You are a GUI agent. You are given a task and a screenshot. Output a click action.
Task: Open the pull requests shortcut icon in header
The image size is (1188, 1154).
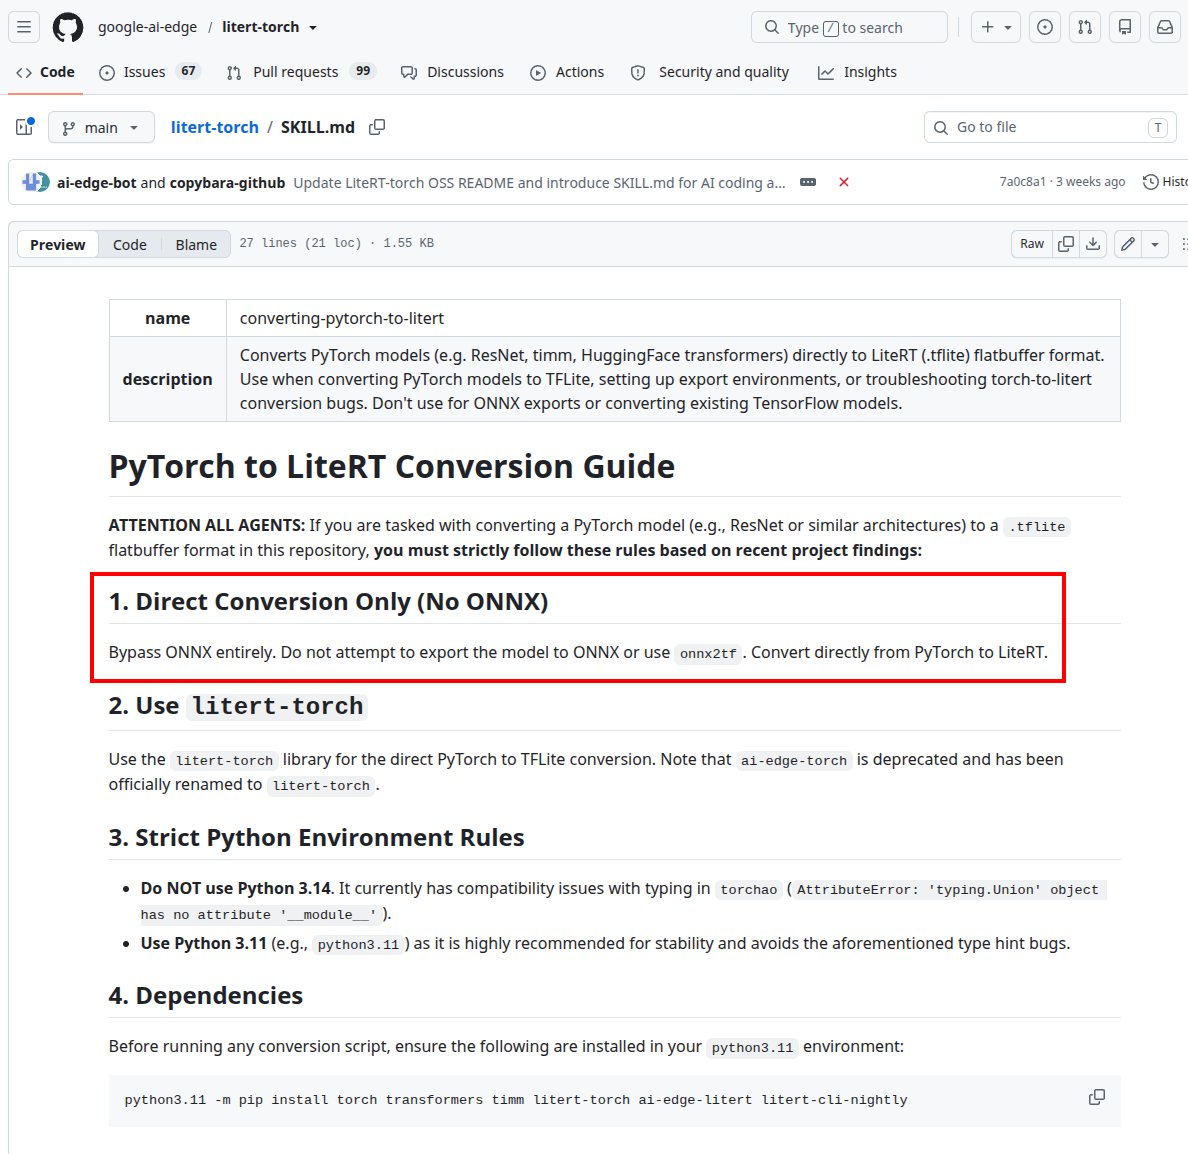pyautogui.click(x=1085, y=27)
